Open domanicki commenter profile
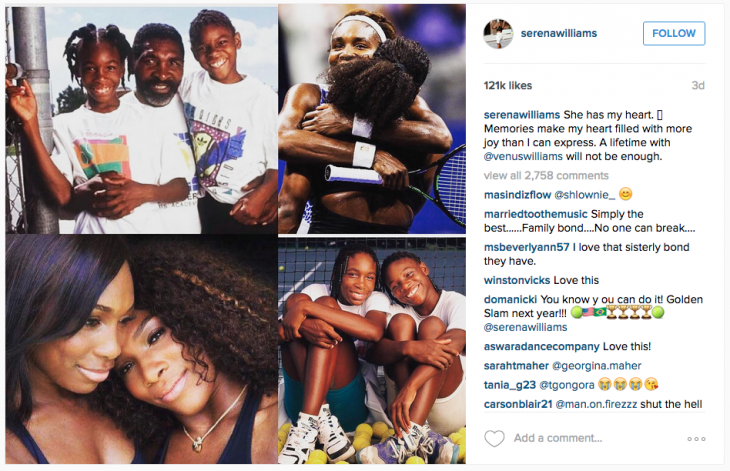This screenshot has width=730, height=471. [510, 299]
